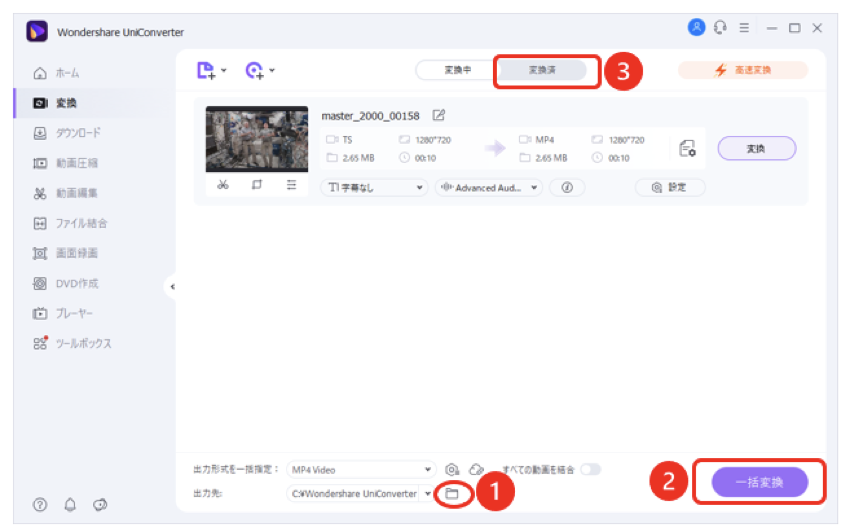This screenshot has height=532, width=850.
Task: Open プレーヤー in the sidebar
Action: click(63, 313)
